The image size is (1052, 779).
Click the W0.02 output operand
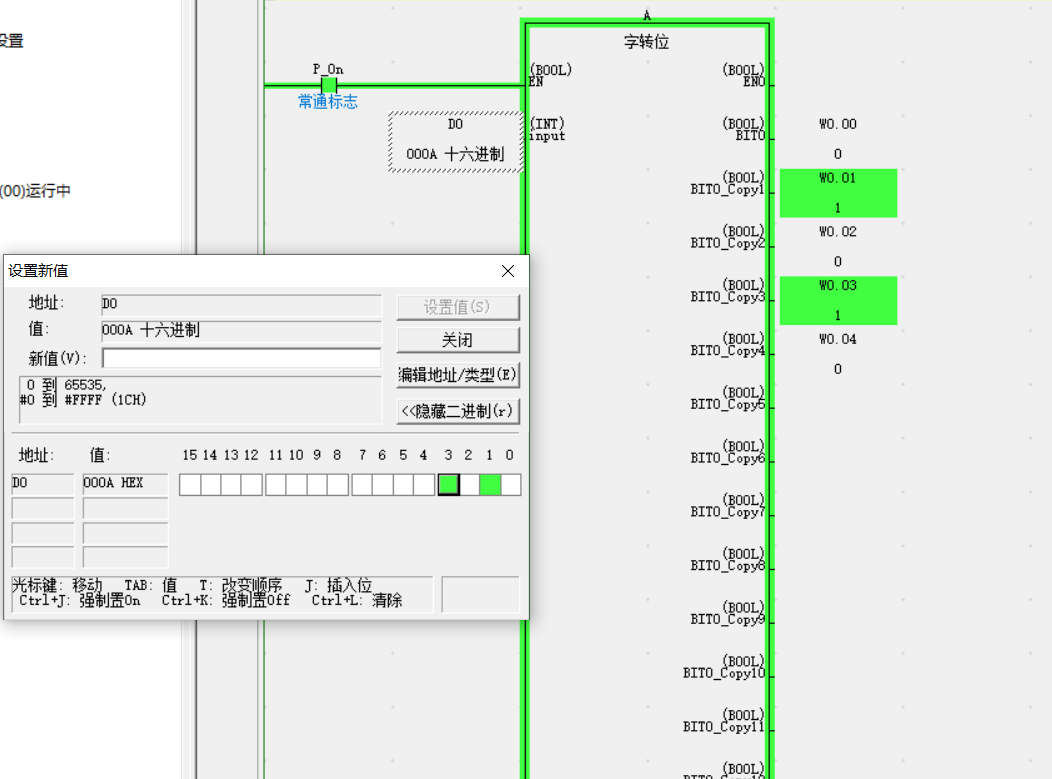(x=838, y=232)
